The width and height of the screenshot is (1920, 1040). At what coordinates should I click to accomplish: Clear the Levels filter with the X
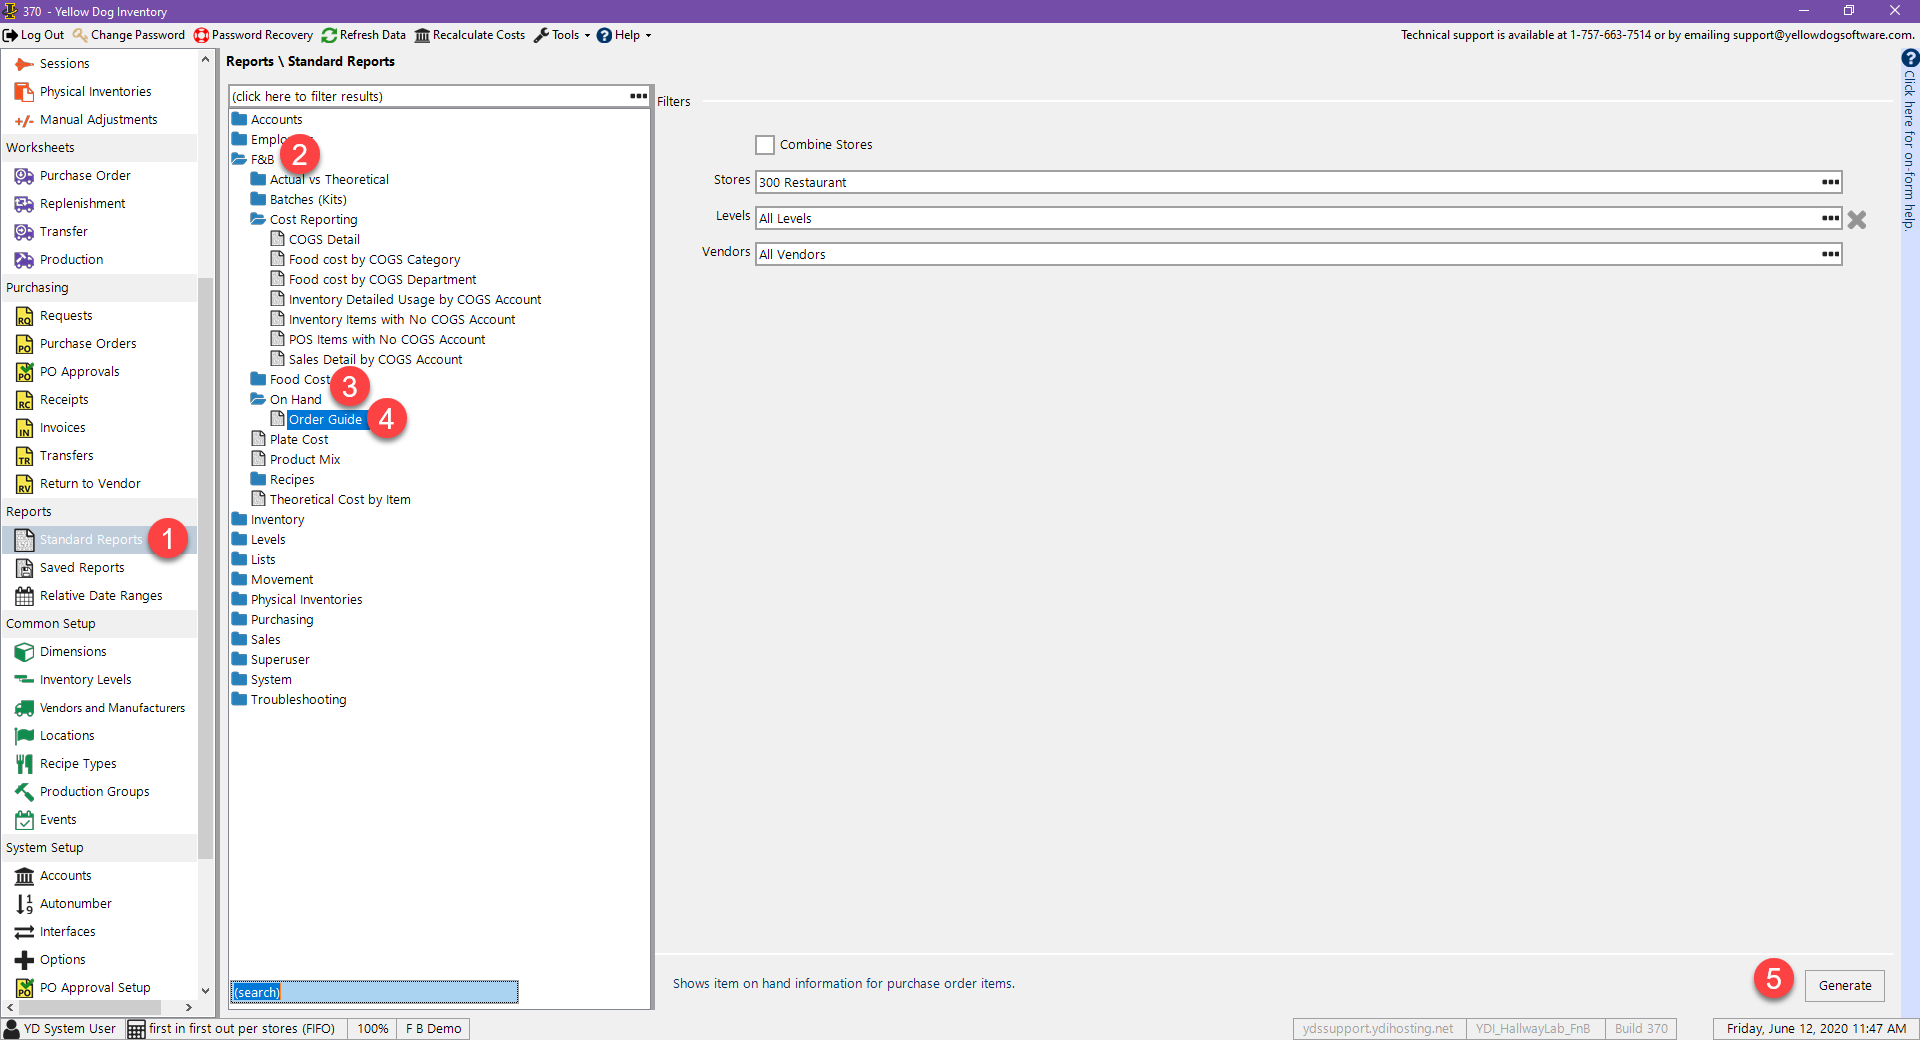pyautogui.click(x=1857, y=219)
